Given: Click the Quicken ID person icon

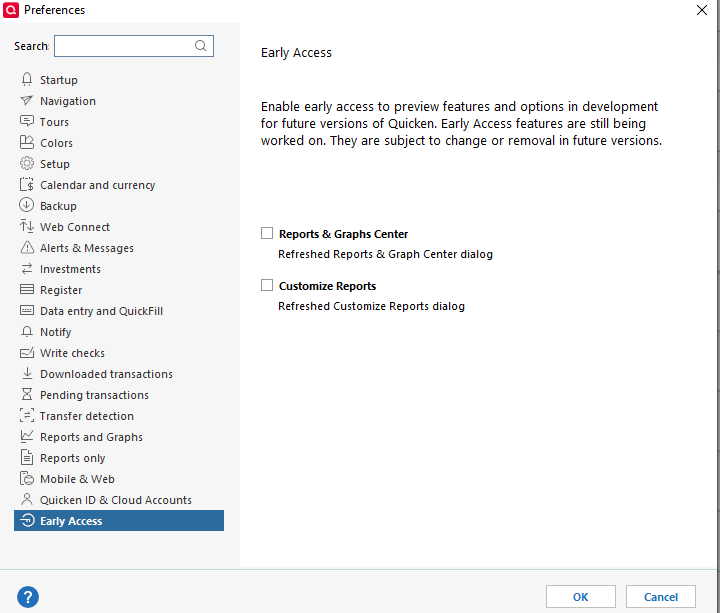Looking at the screenshot, I should (27, 499).
